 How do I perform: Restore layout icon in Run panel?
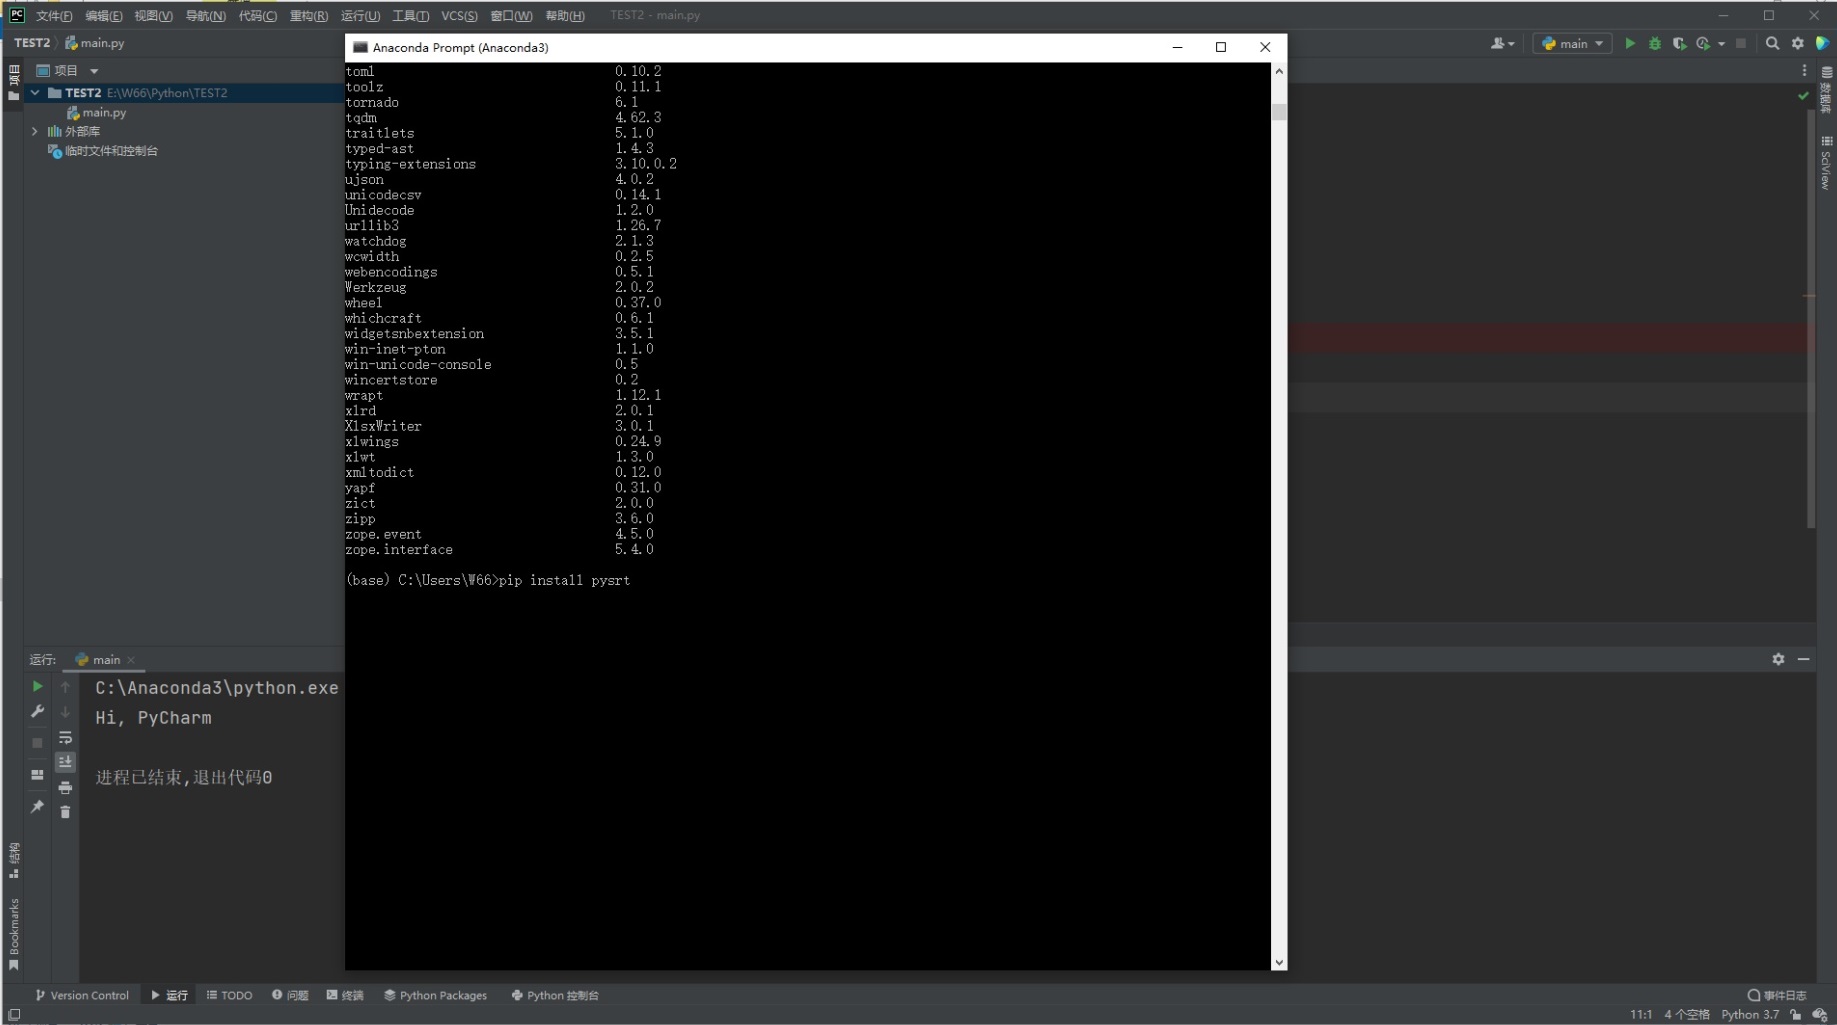[x=37, y=775]
